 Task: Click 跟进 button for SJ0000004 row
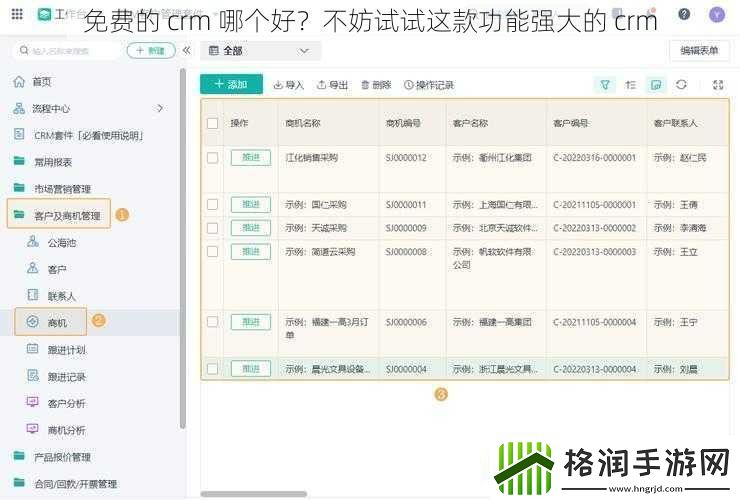pyautogui.click(x=251, y=369)
